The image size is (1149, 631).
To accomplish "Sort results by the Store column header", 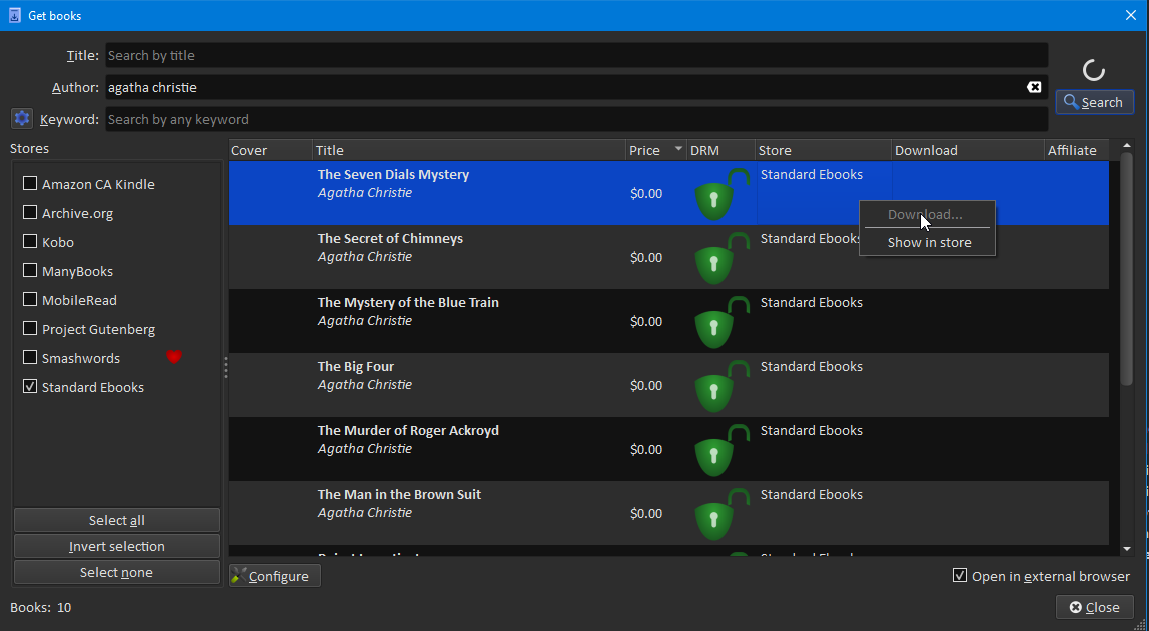I will click(x=824, y=150).
